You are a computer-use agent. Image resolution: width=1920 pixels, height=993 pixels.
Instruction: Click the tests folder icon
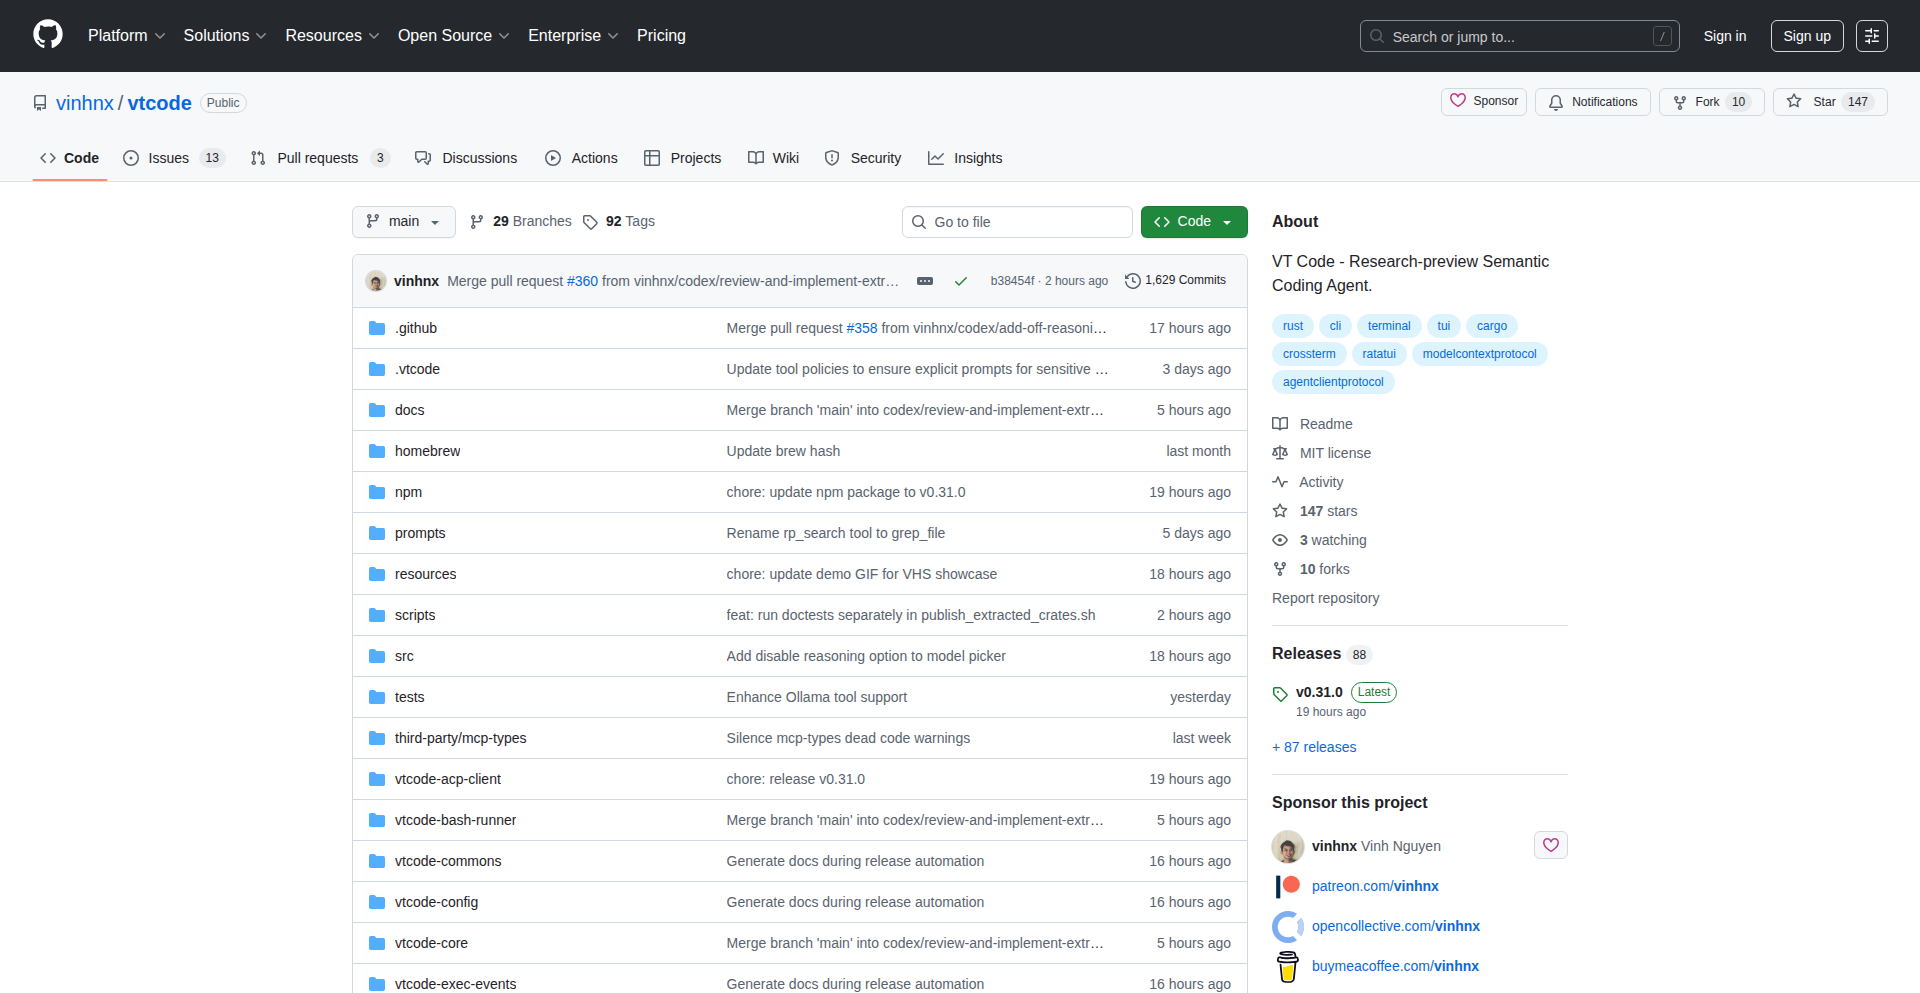tap(377, 697)
